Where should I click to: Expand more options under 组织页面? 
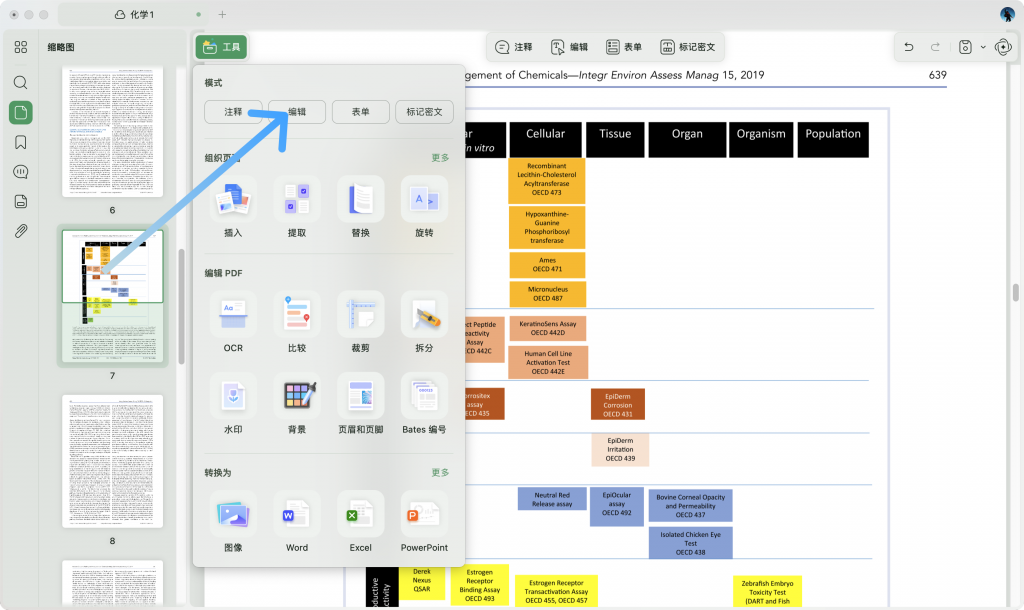(440, 158)
